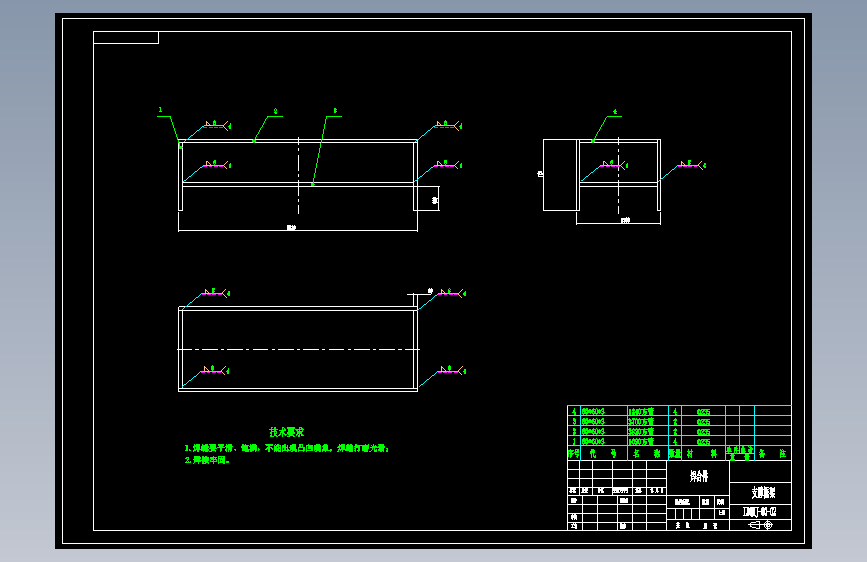Select the 备注 header in parts list
Screen dimensions: 867x562
pyautogui.click(x=772, y=454)
